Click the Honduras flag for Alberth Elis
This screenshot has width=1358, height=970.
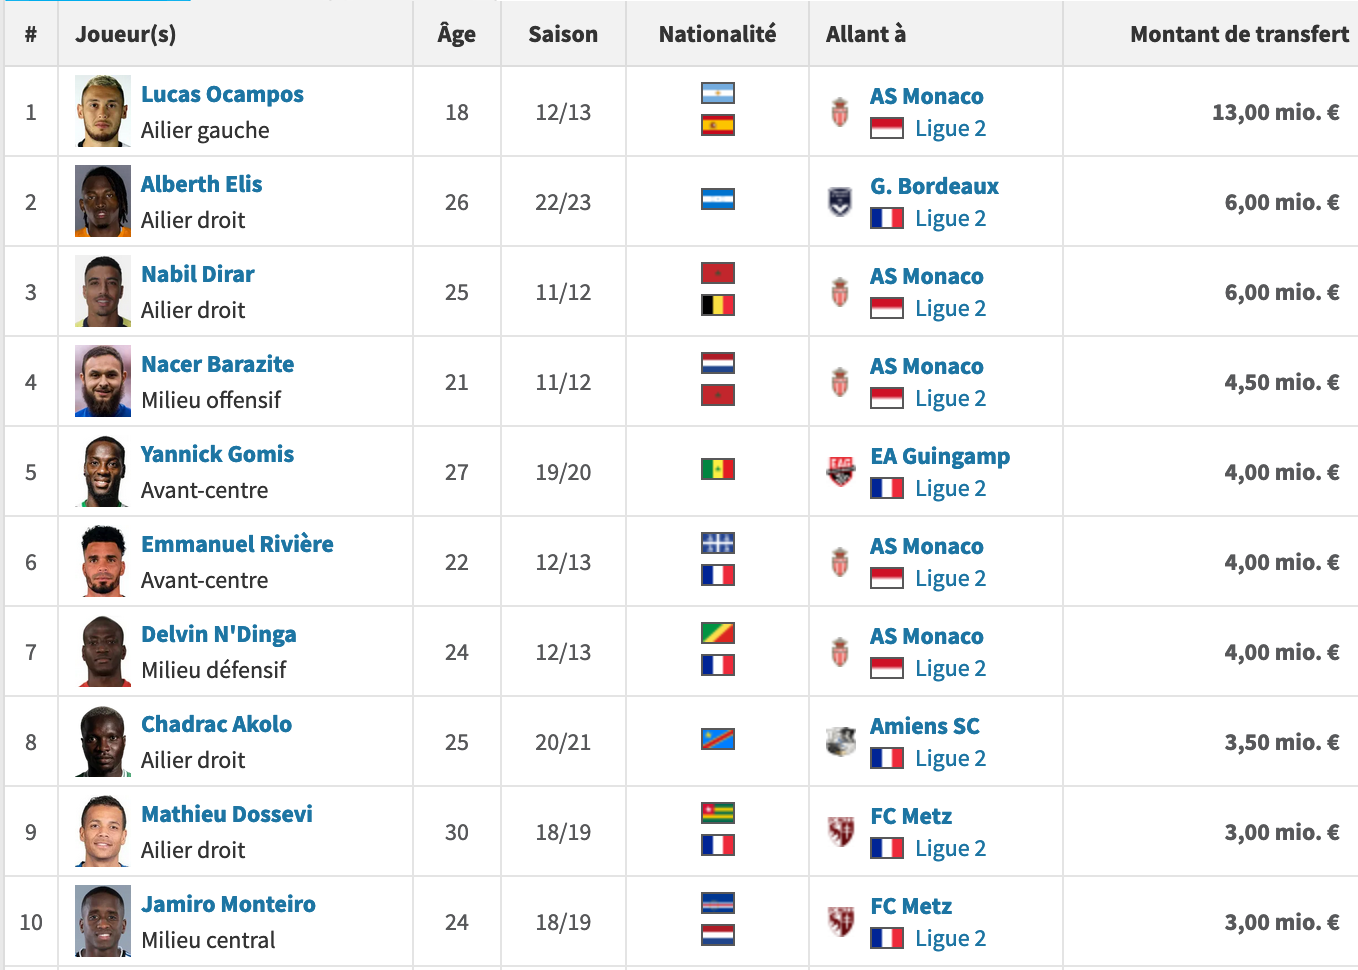pyautogui.click(x=718, y=199)
